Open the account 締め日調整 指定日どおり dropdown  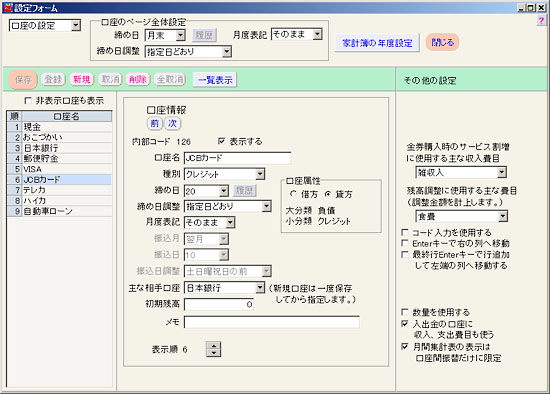266,206
